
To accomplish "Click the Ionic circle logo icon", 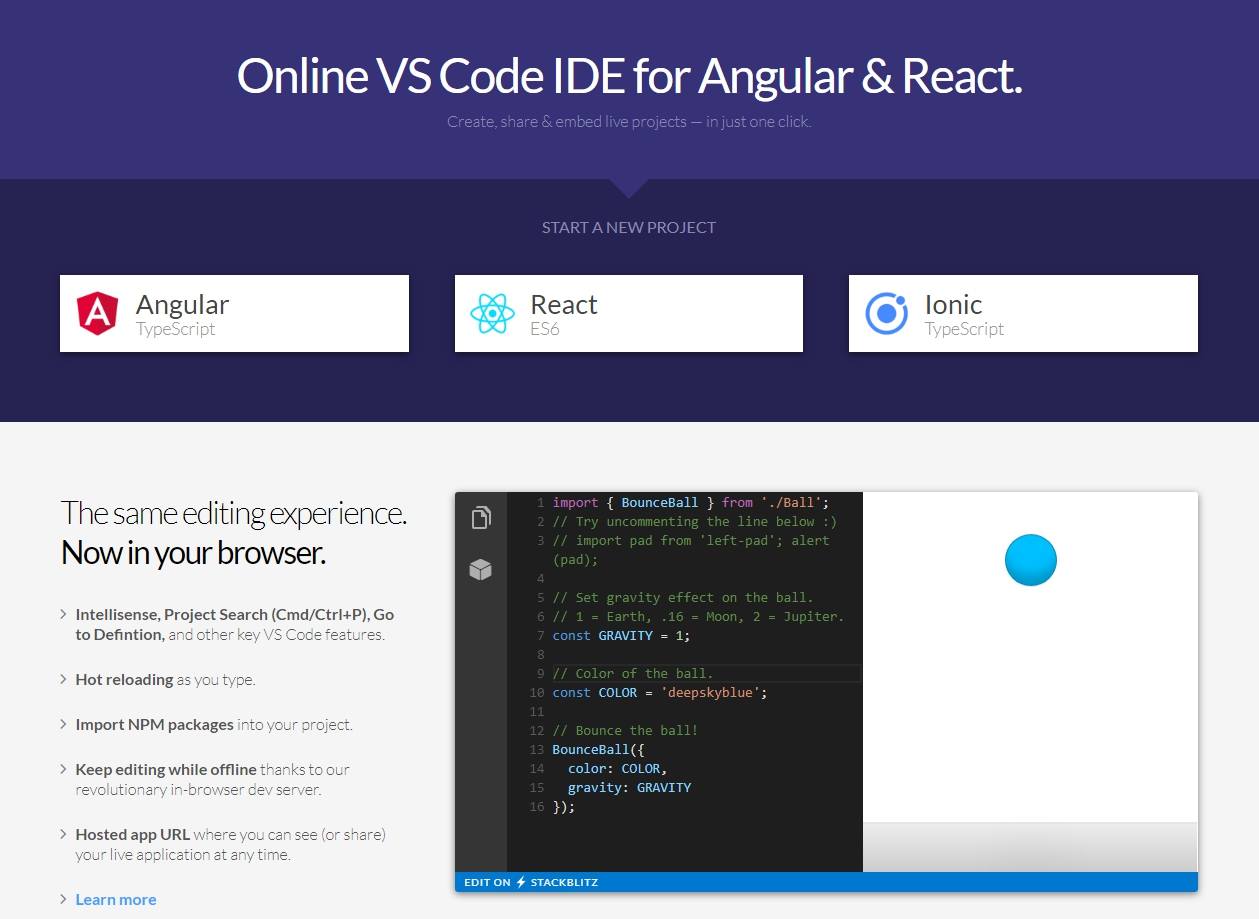I will click(886, 313).
